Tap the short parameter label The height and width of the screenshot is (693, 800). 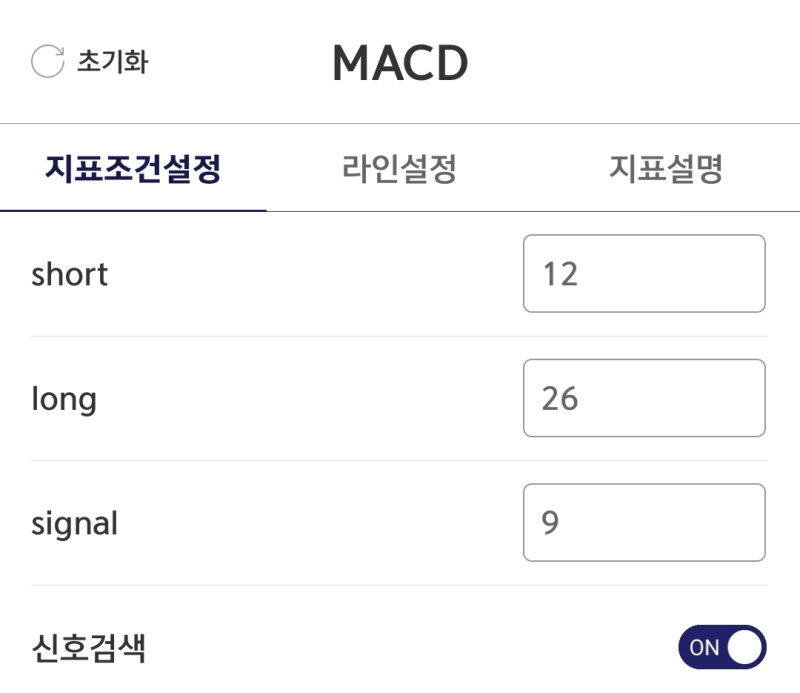[69, 275]
